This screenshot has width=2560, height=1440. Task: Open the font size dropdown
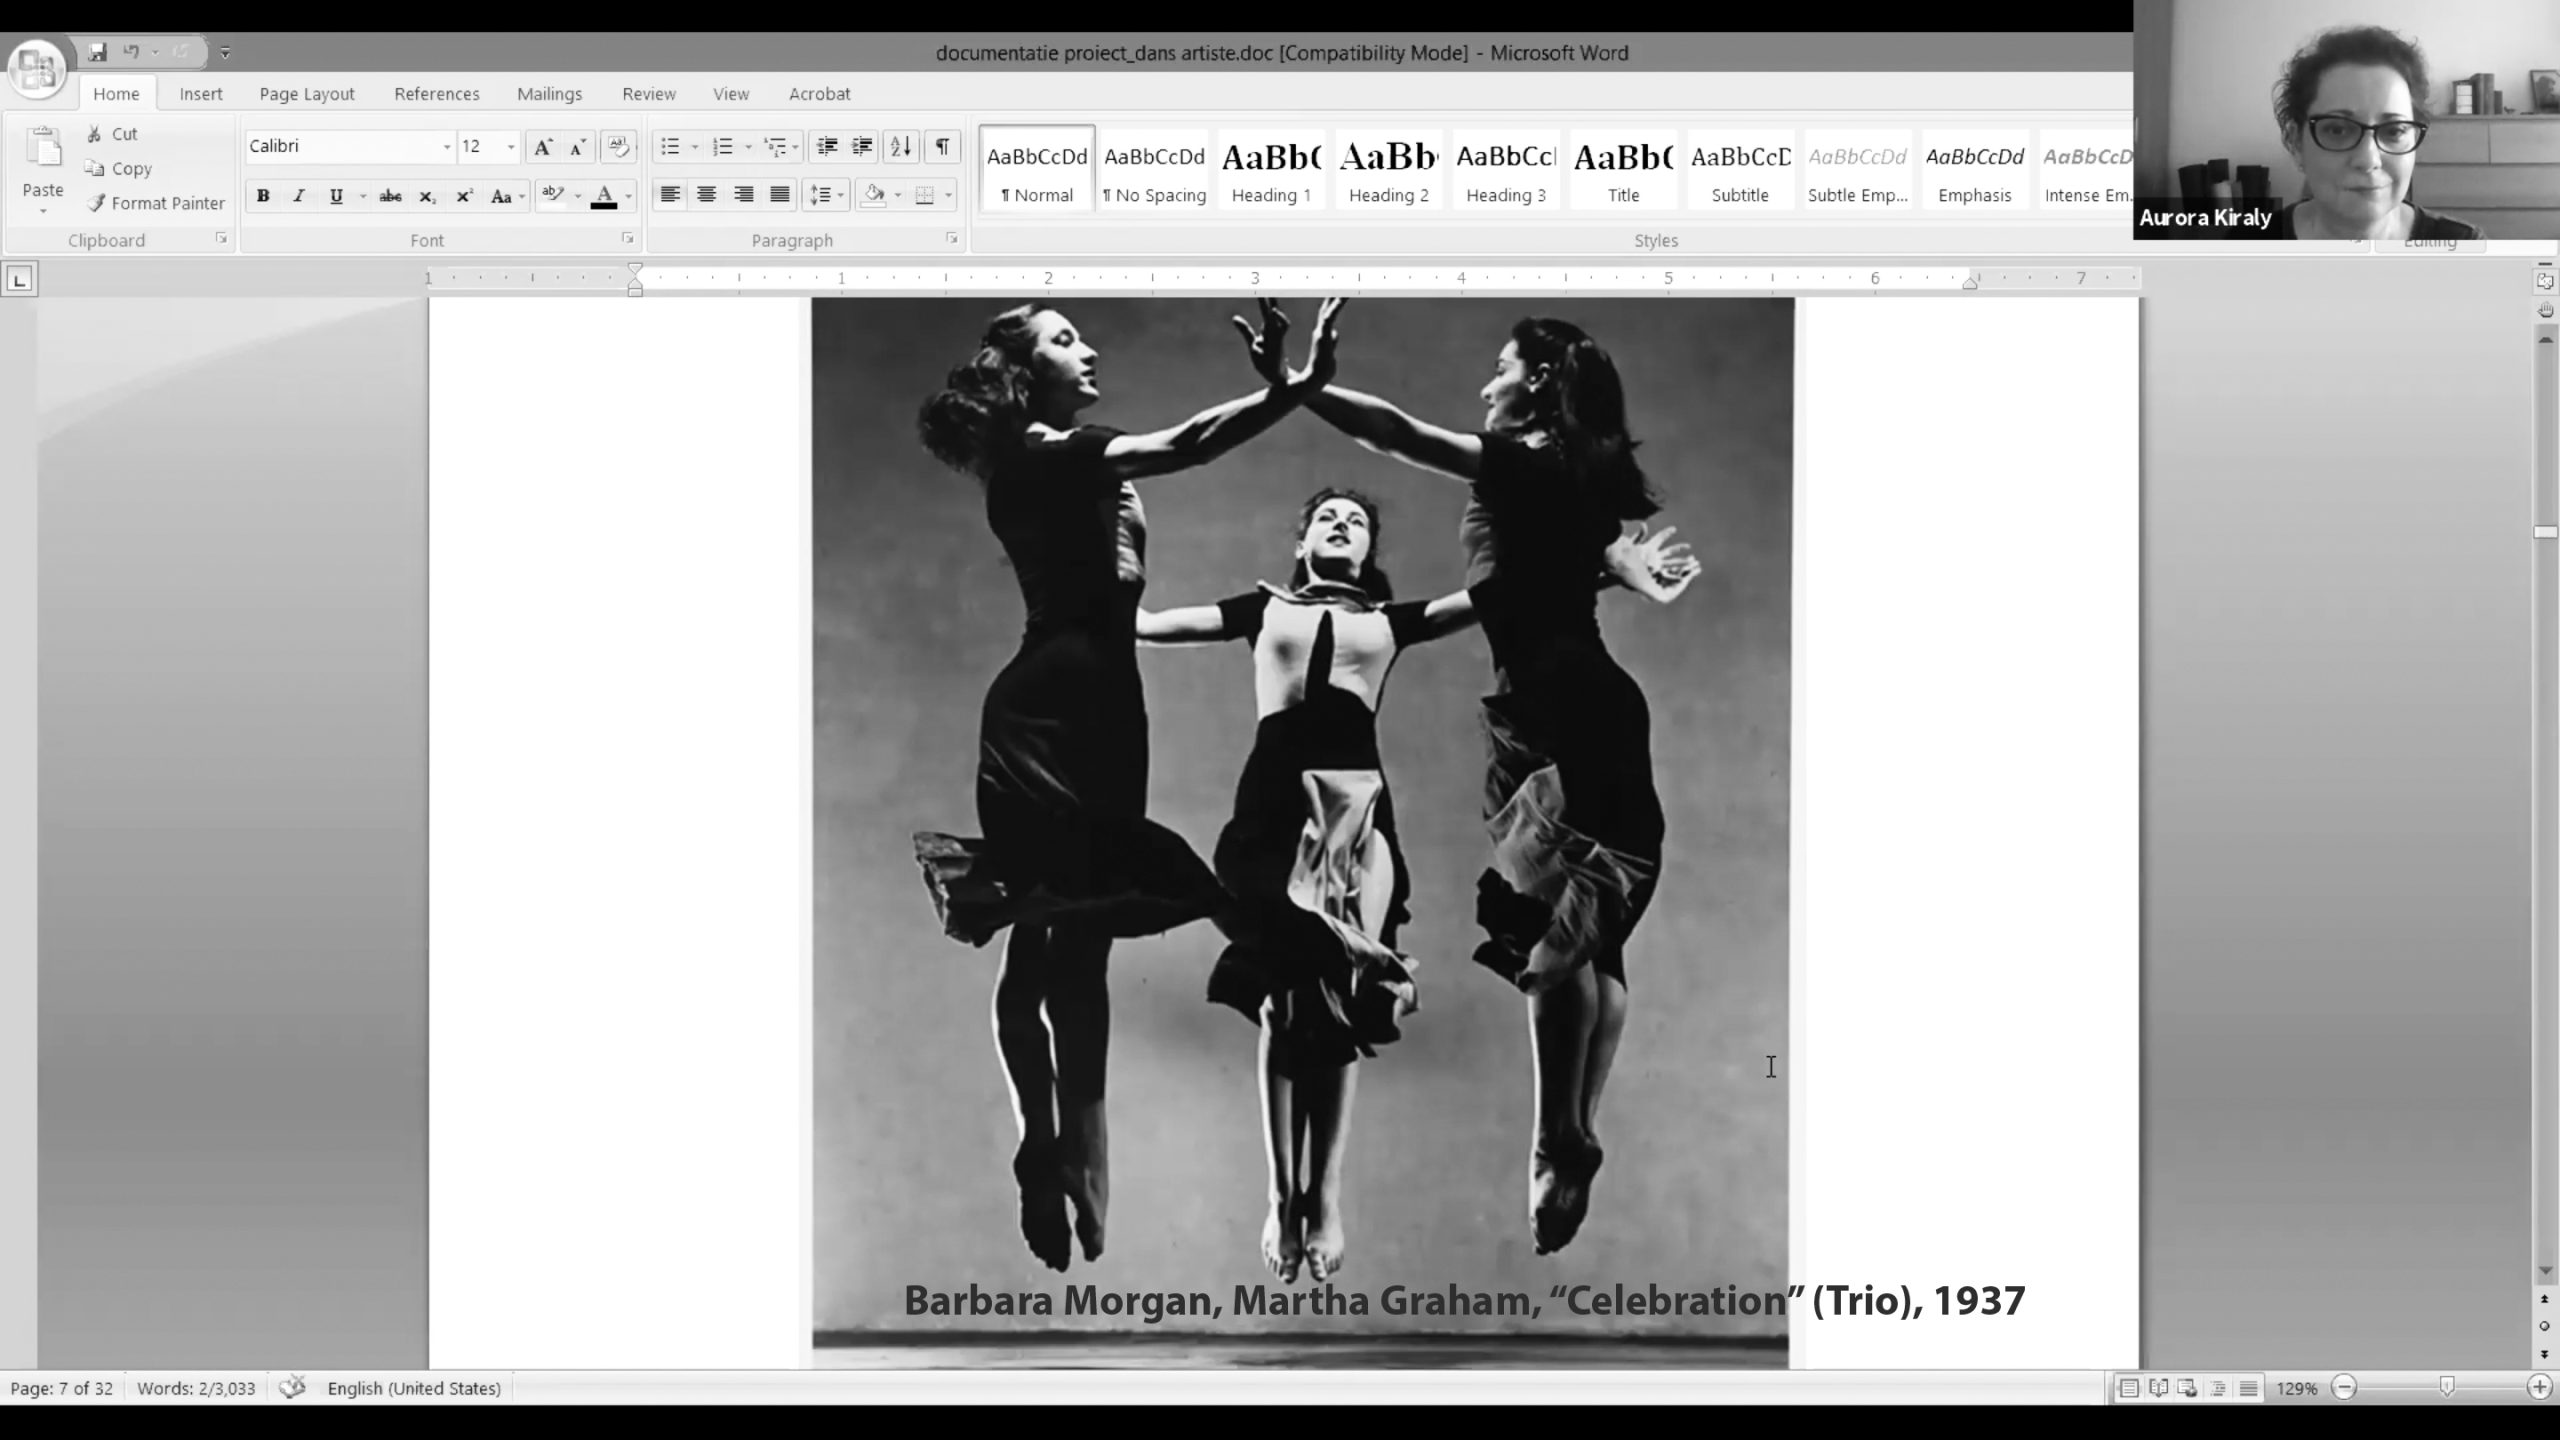(511, 147)
